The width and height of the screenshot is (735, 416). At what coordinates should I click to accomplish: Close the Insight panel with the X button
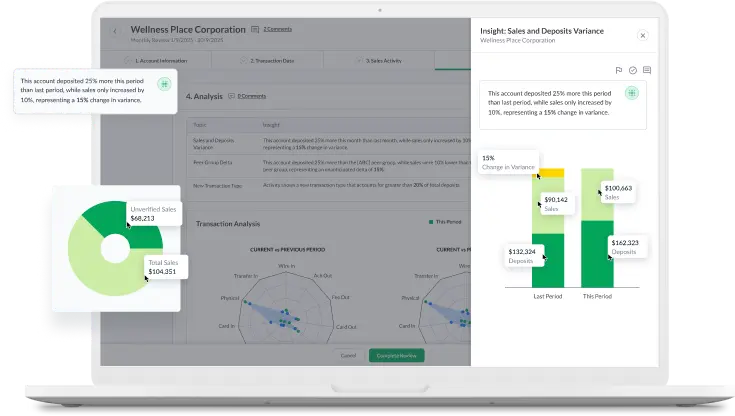[642, 35]
